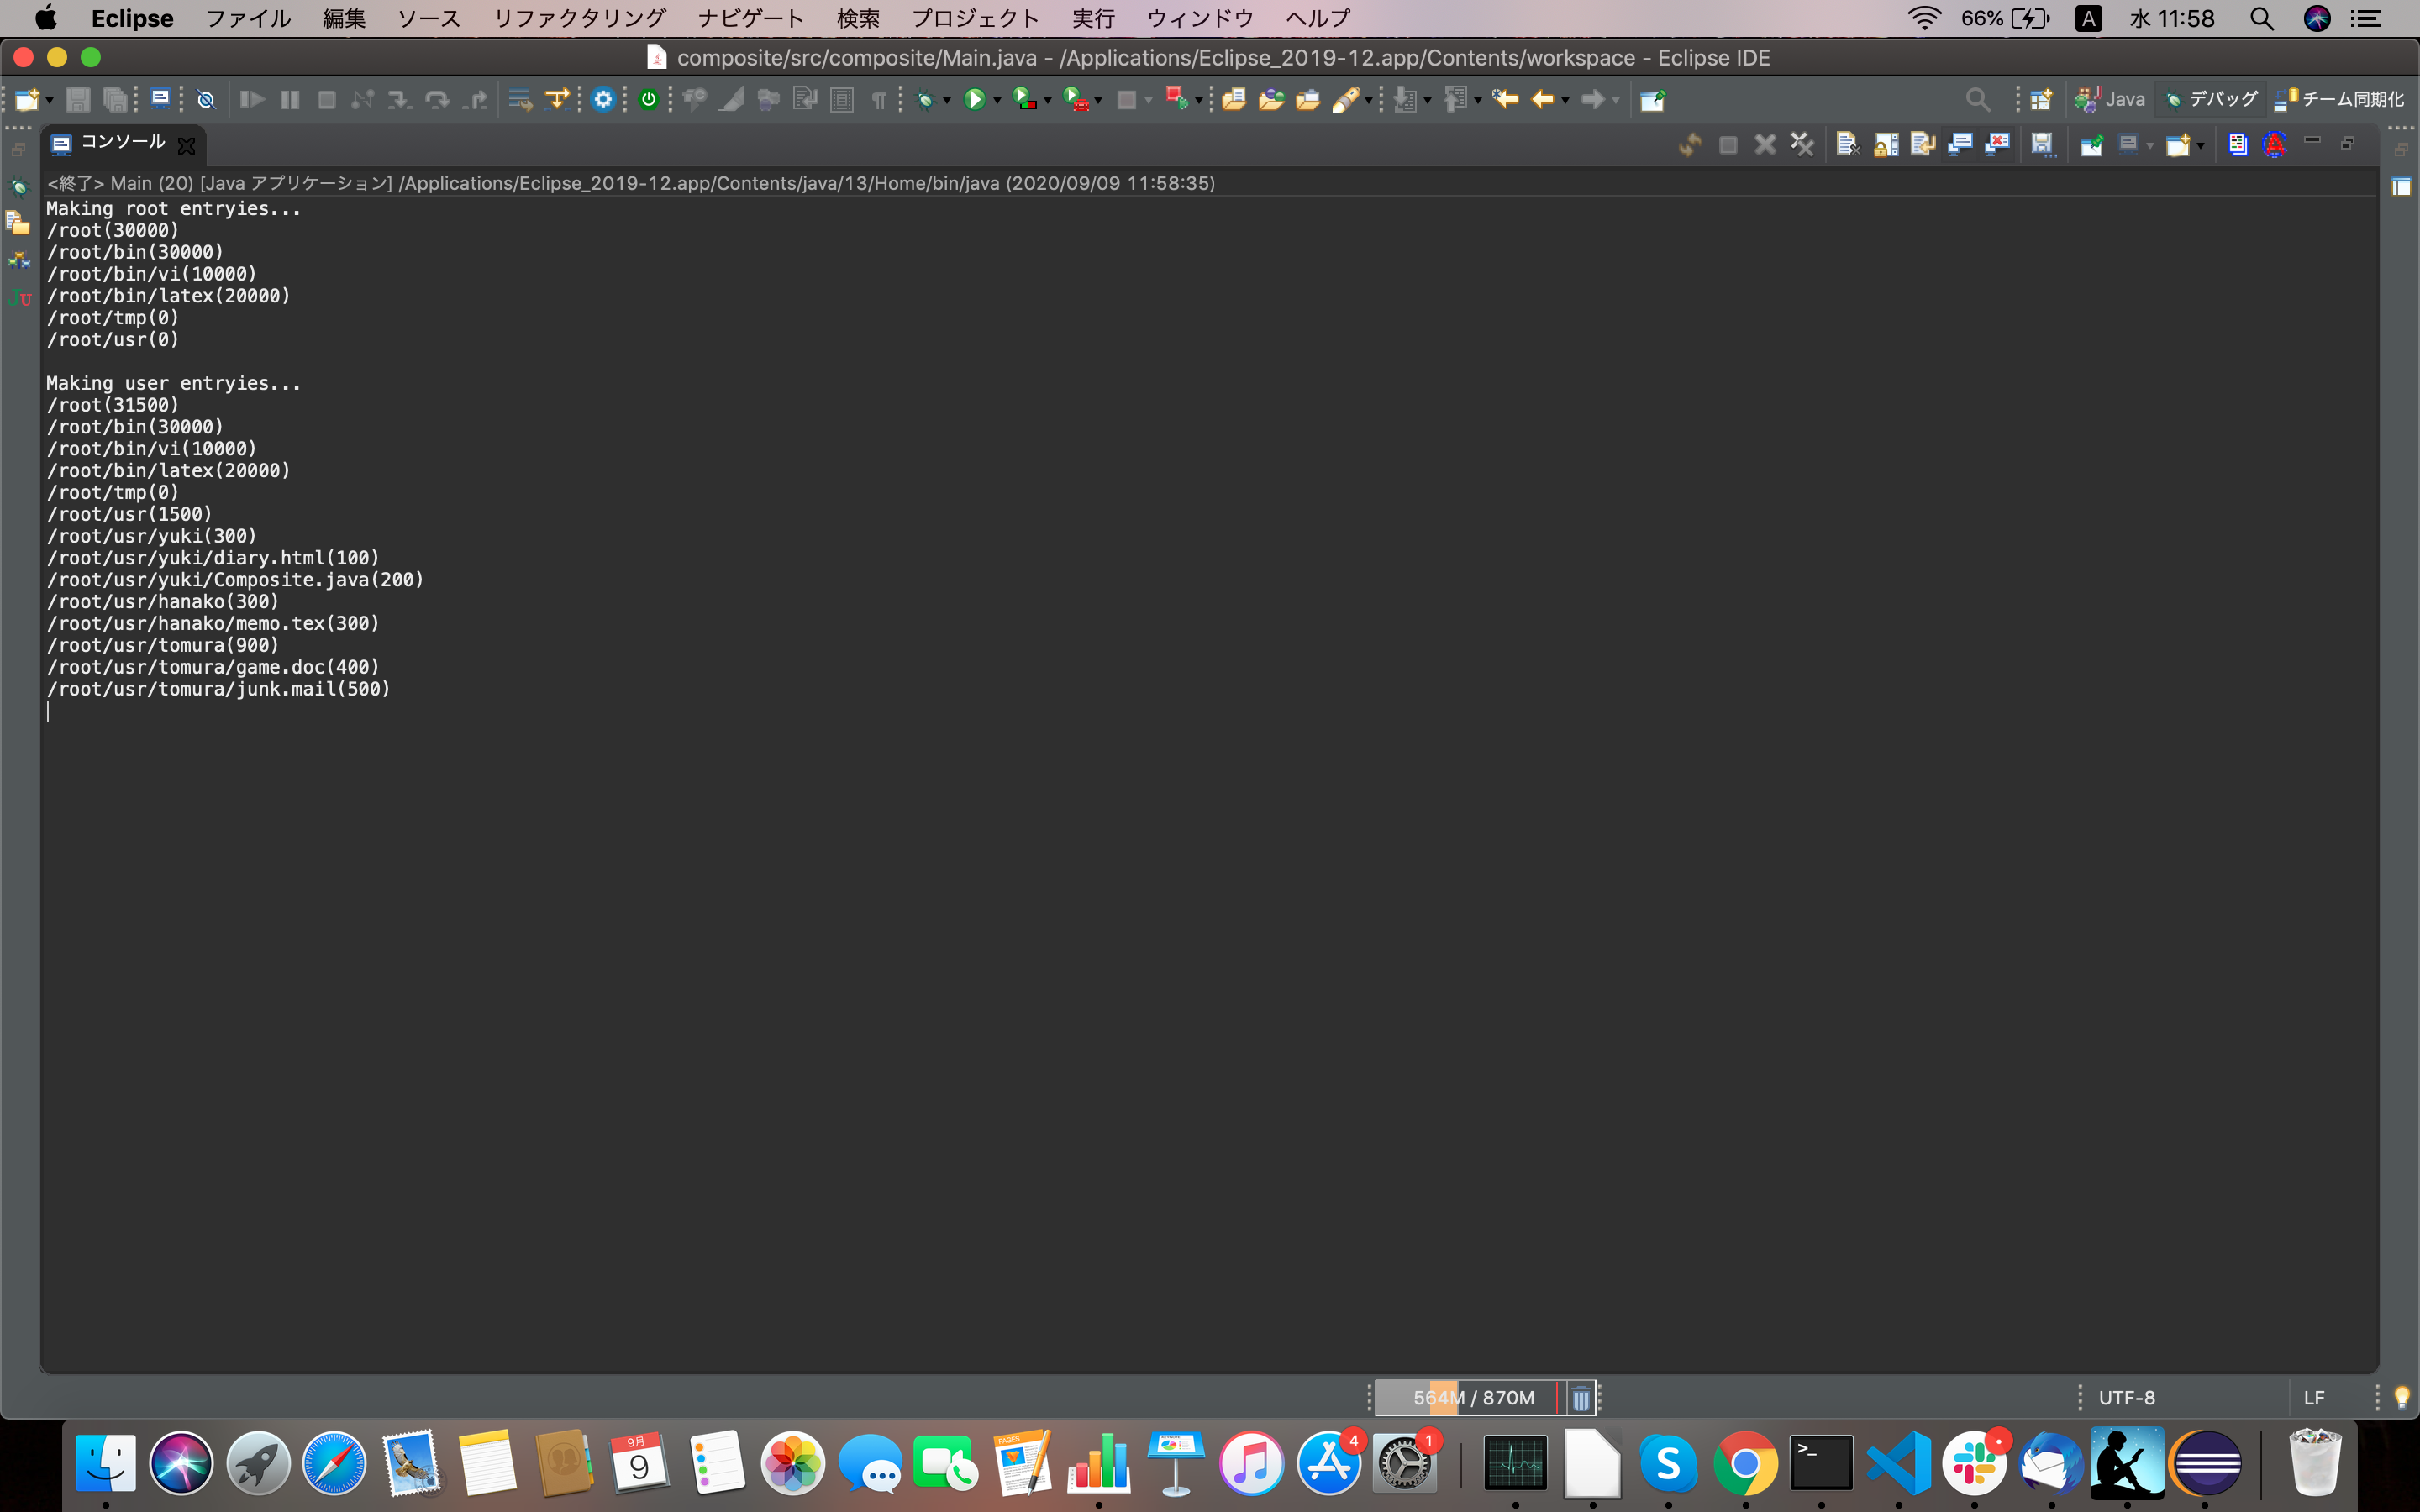
Task: Click the Debug bug icon in toolbar
Action: pyautogui.click(x=925, y=99)
